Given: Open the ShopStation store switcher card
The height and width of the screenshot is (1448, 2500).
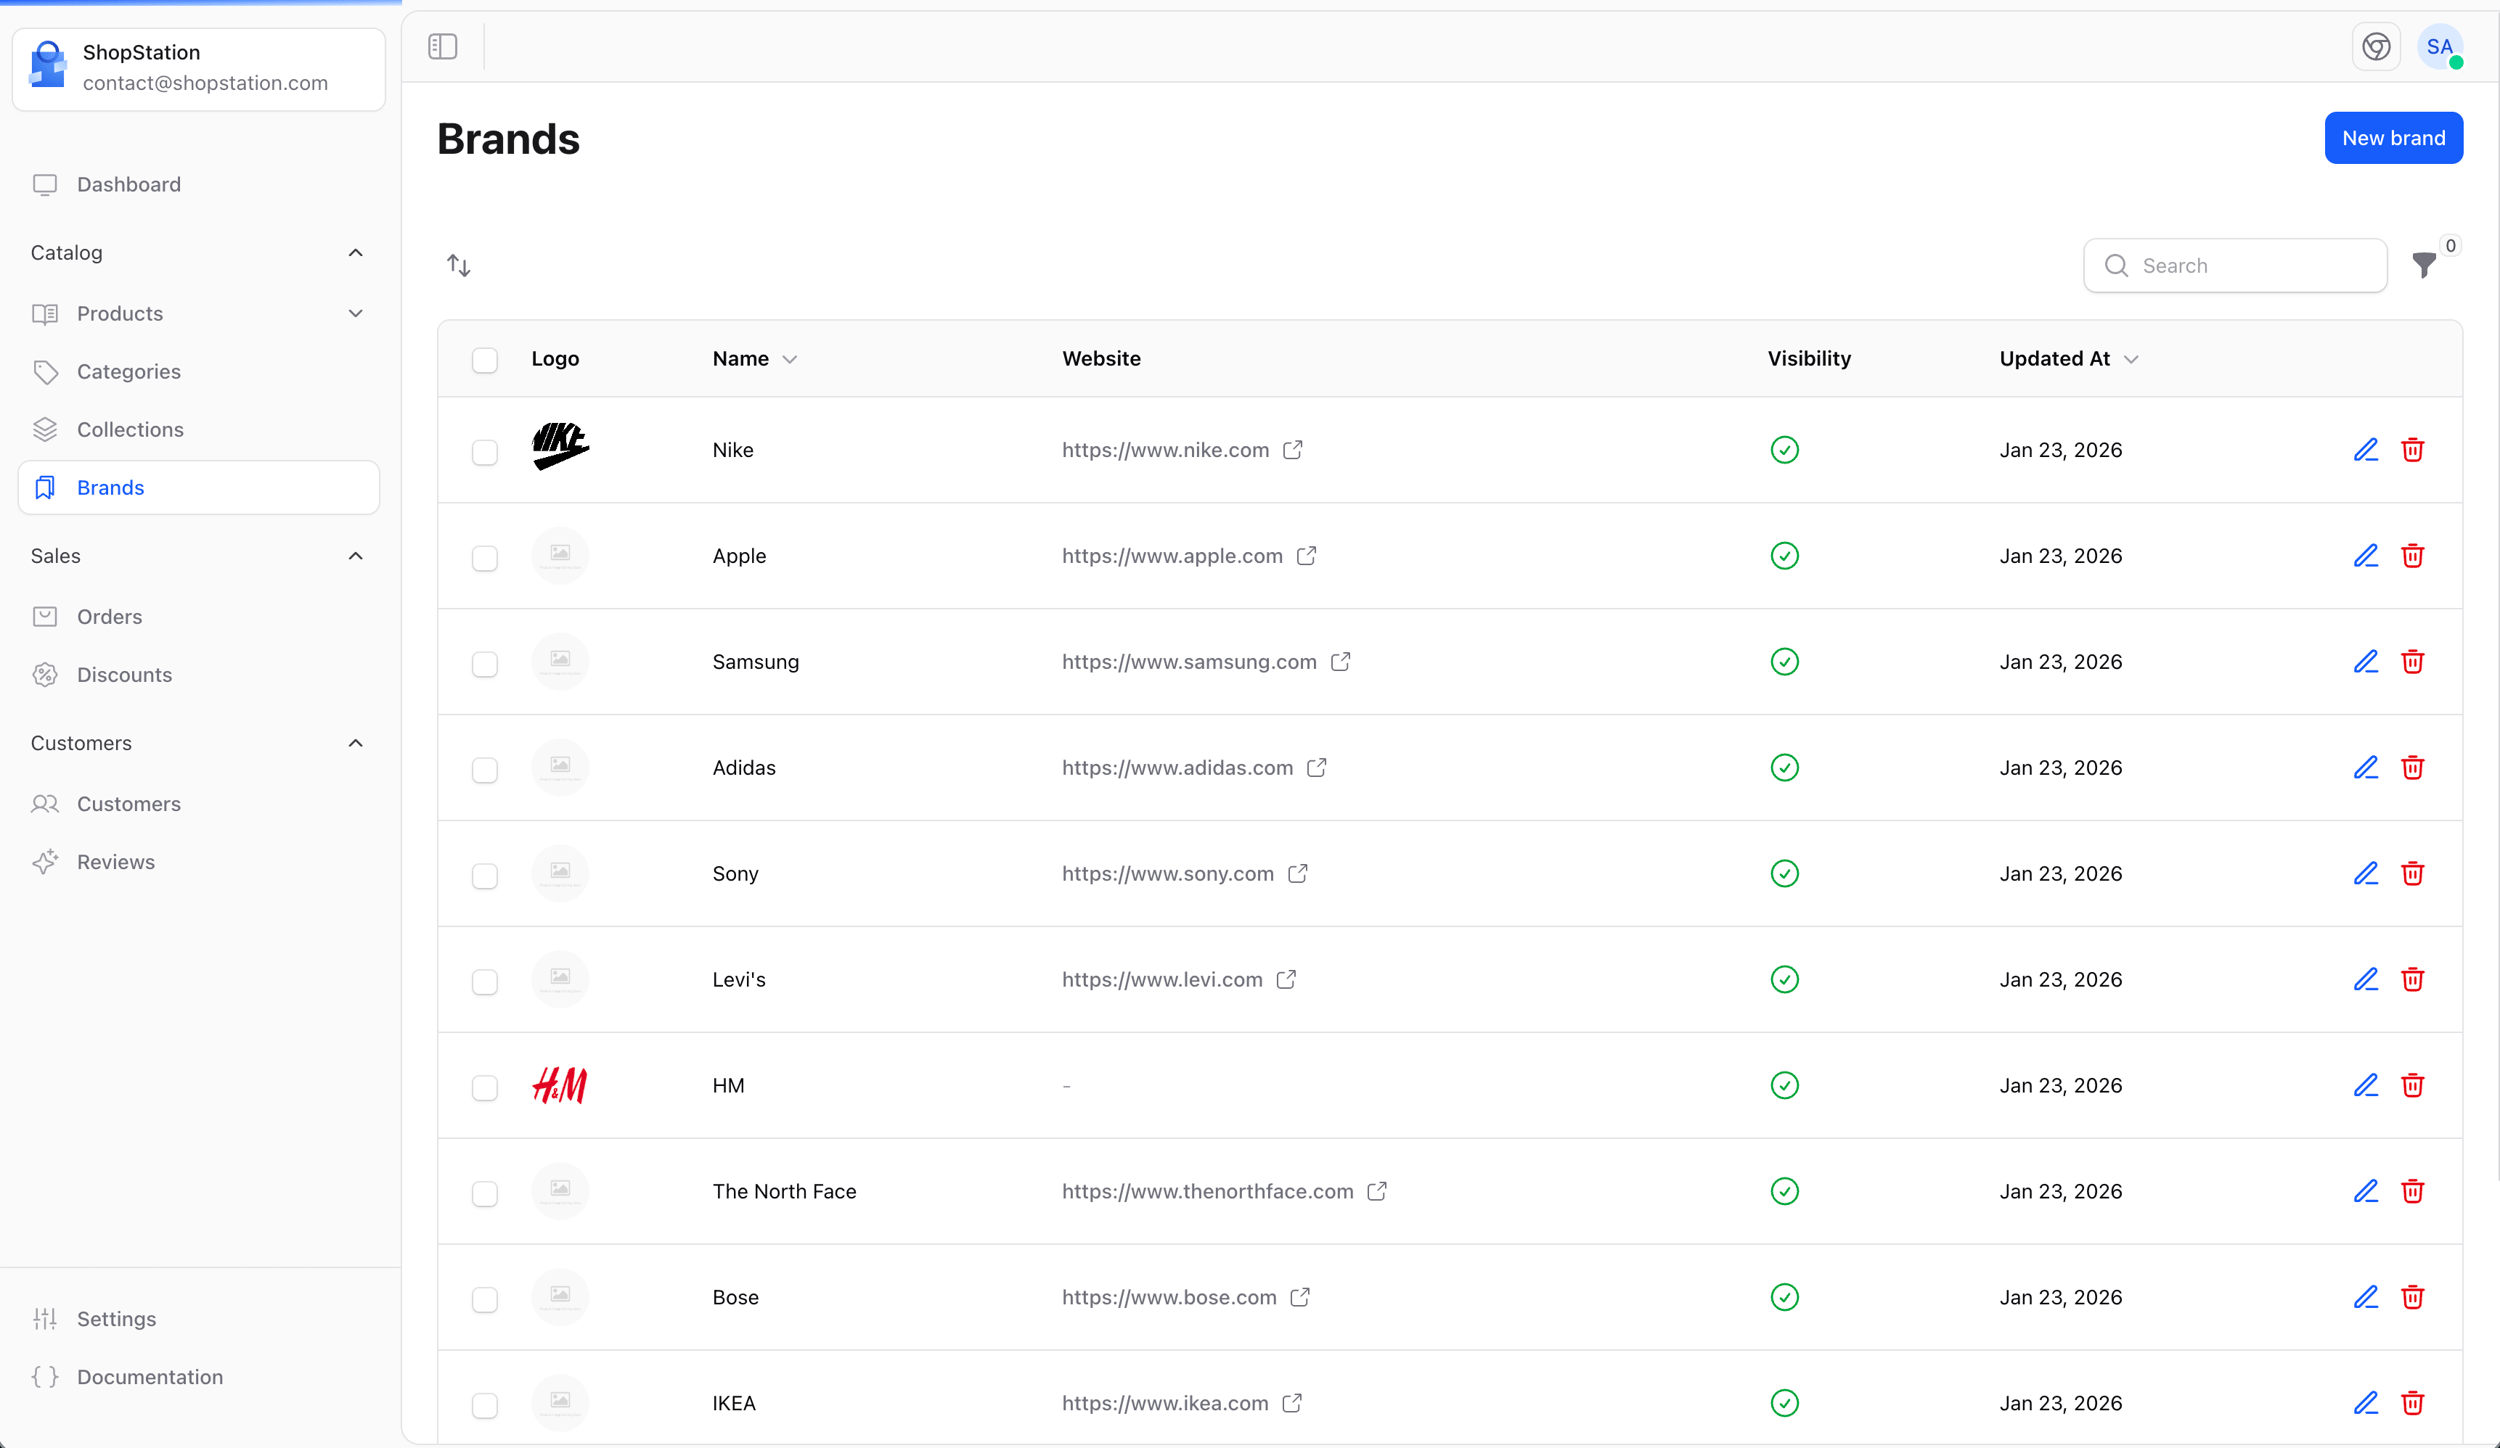Looking at the screenshot, I should 198,68.
